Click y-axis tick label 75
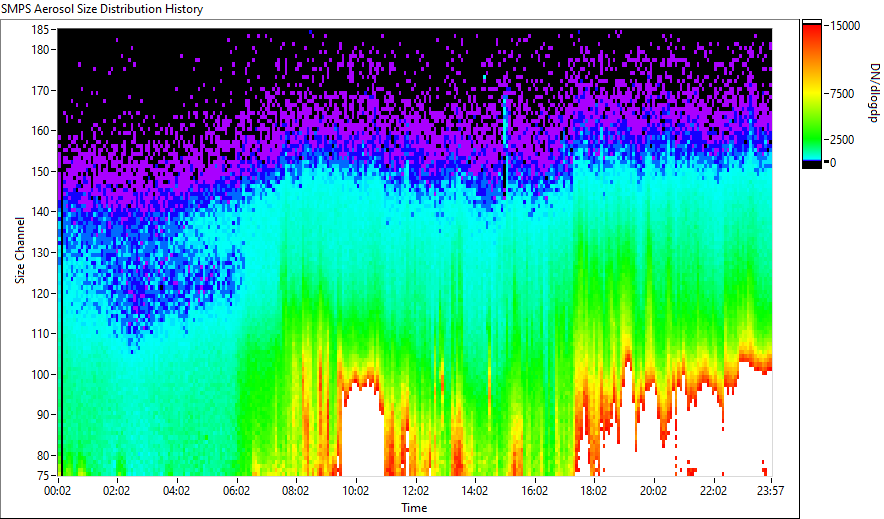 click(x=43, y=476)
